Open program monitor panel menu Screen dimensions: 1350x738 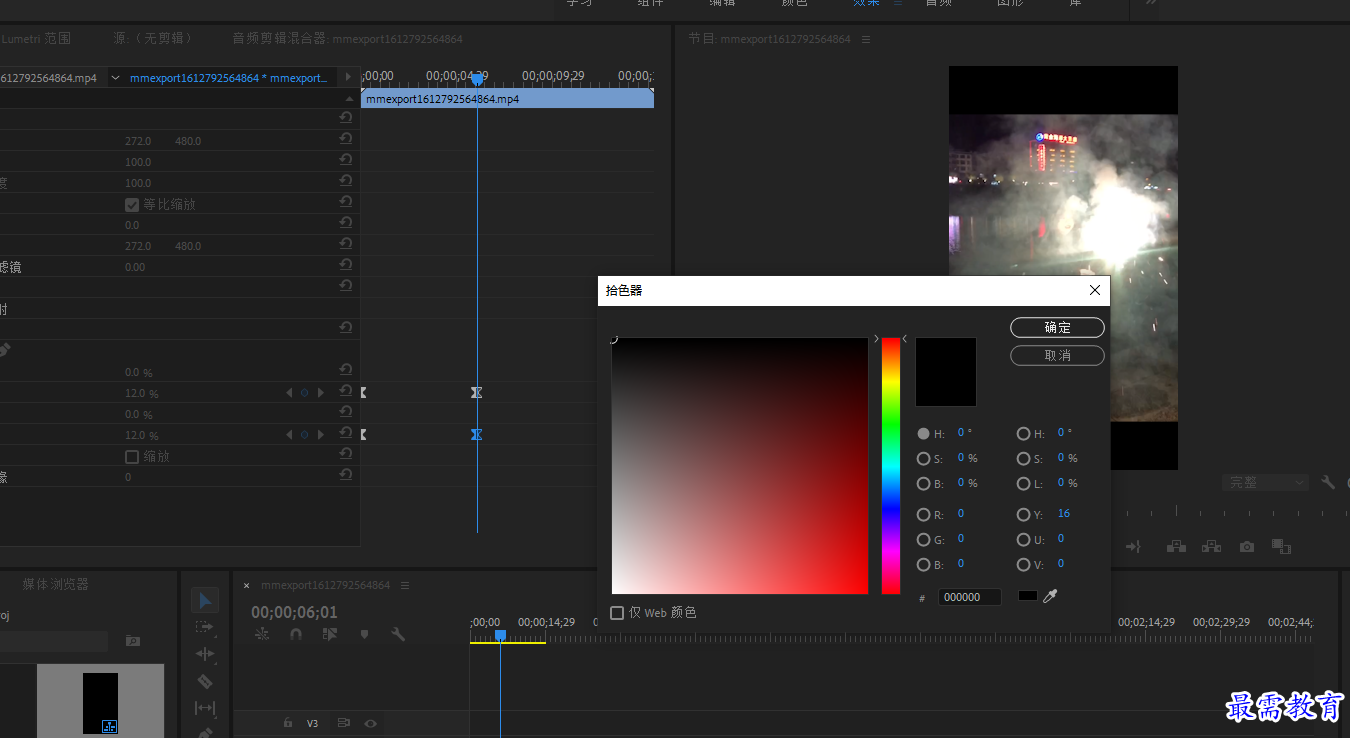tap(866, 39)
